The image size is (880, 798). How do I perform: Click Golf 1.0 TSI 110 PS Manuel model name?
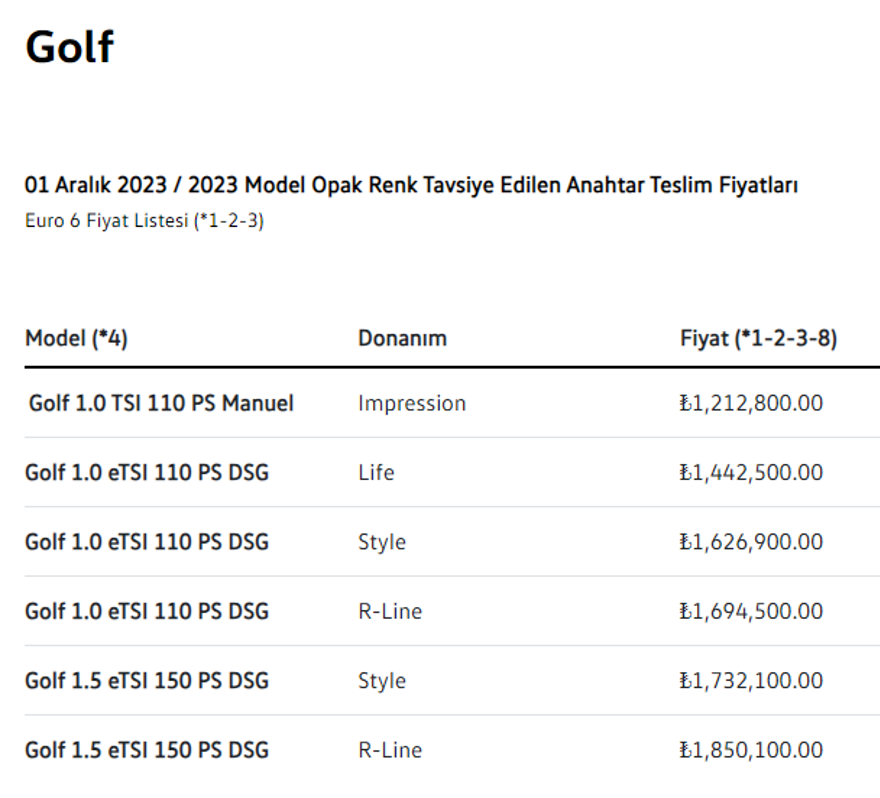point(160,403)
